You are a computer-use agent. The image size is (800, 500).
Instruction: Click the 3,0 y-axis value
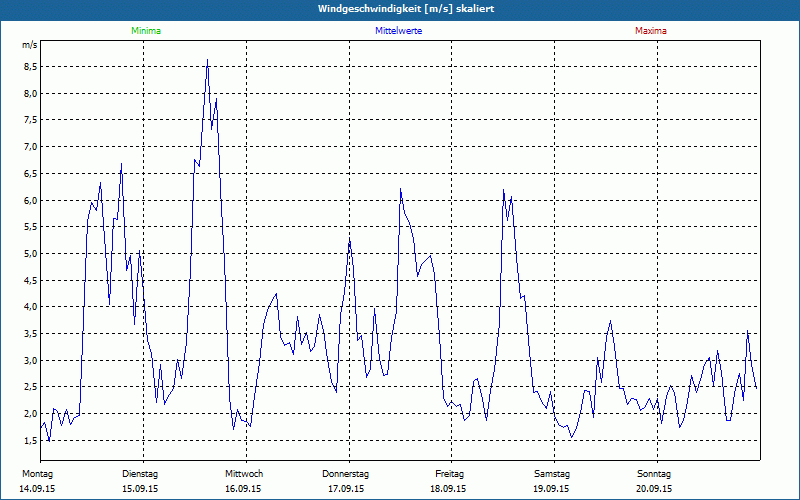(29, 360)
